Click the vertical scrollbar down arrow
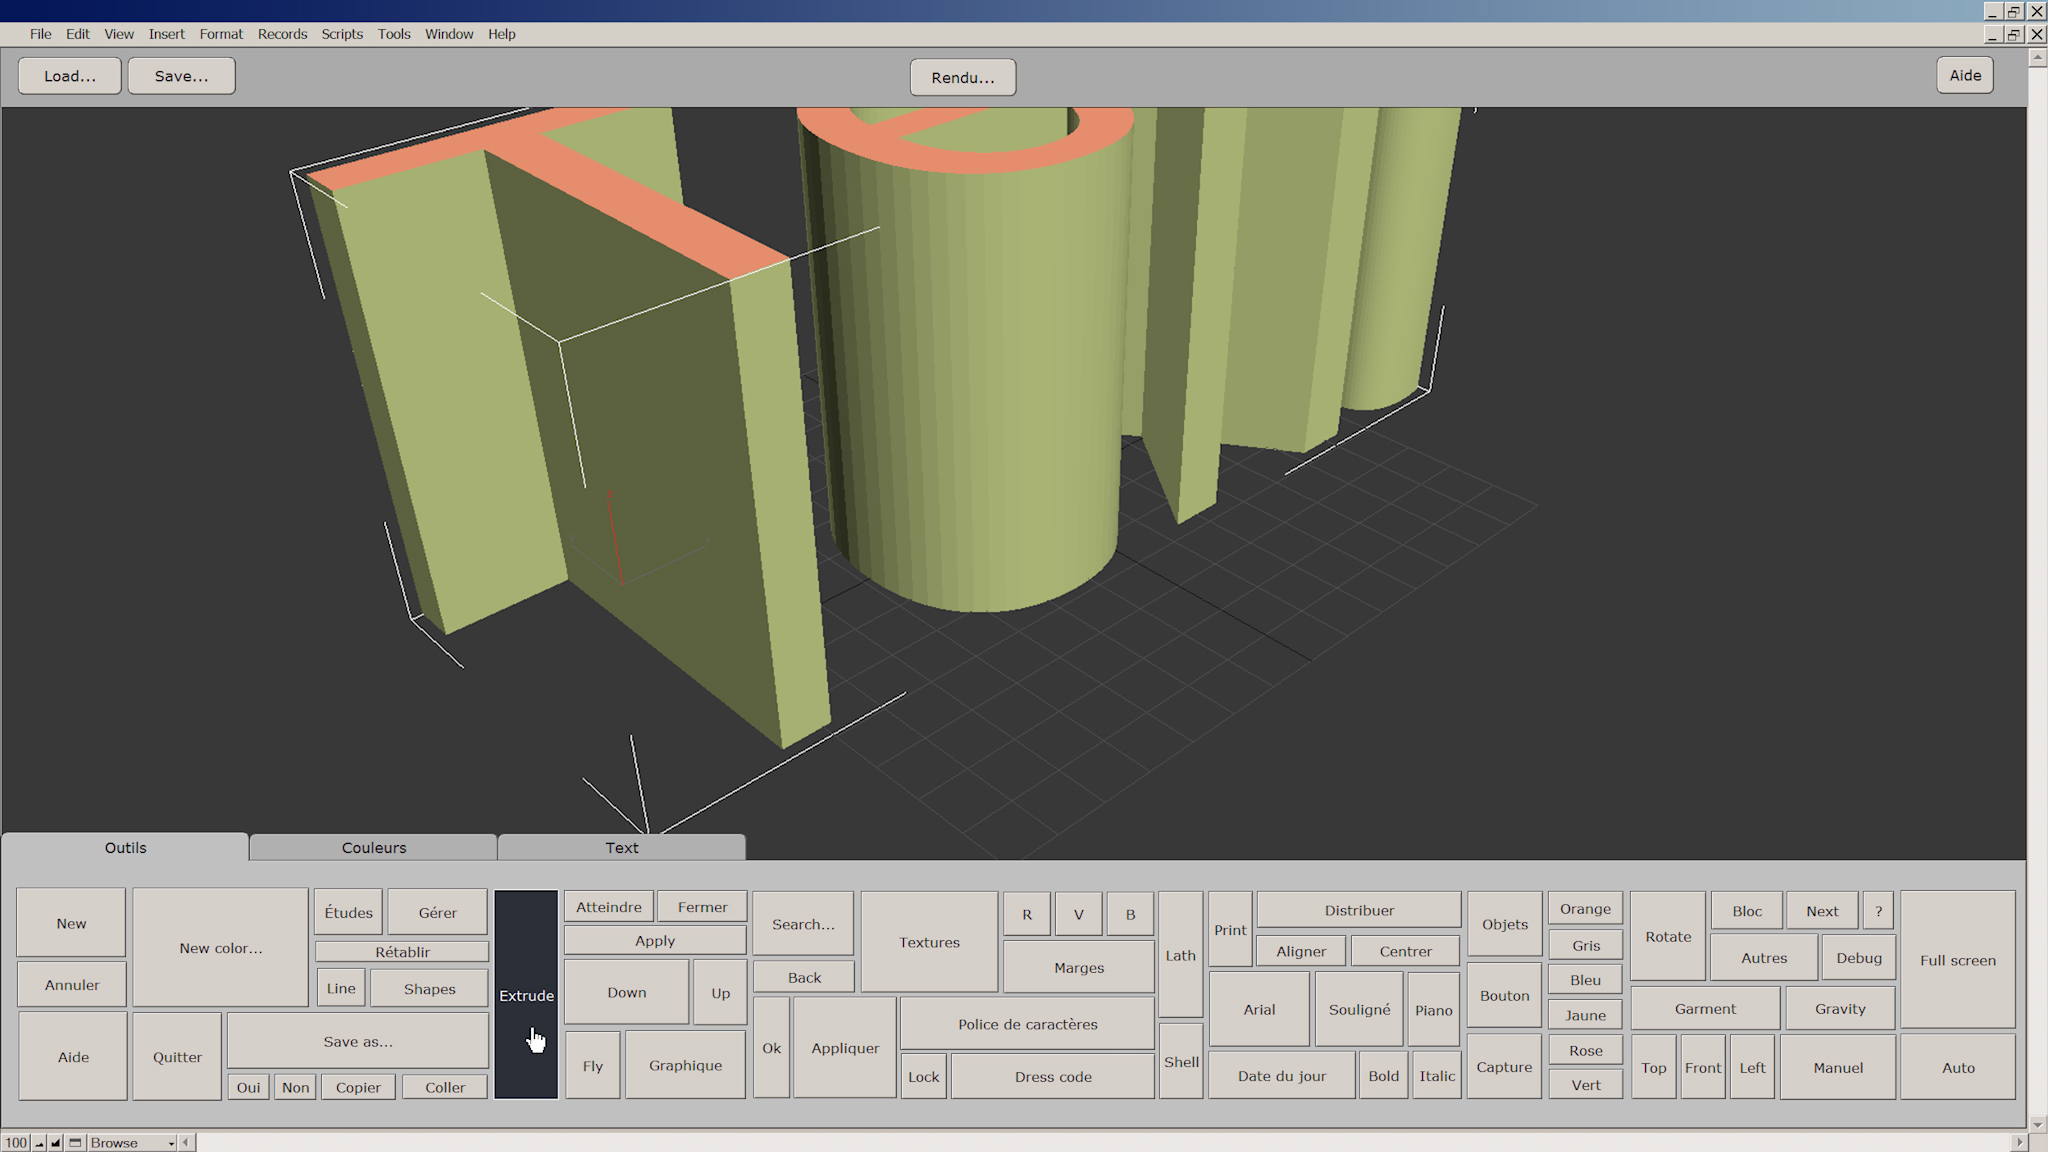The image size is (2048, 1152). (x=2037, y=1124)
